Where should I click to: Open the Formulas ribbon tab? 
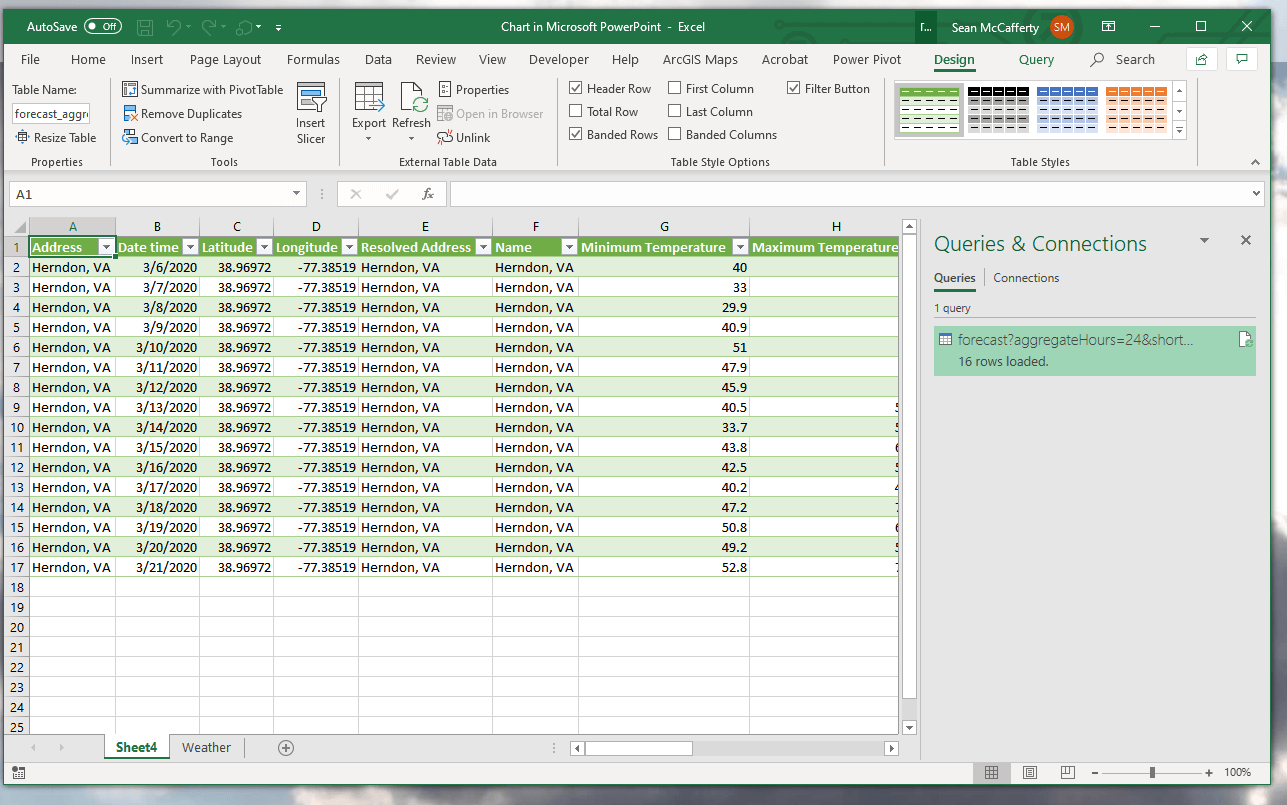[313, 59]
